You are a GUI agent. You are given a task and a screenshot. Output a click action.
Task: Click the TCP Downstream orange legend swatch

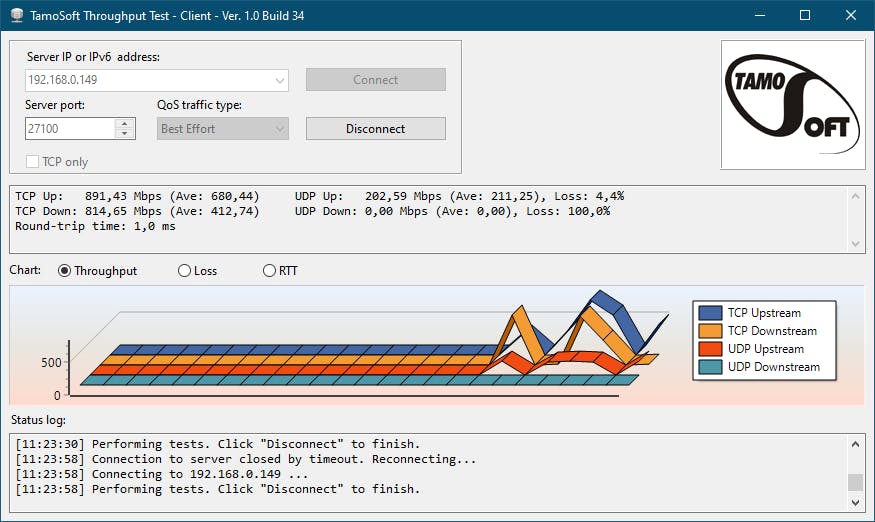tap(710, 331)
